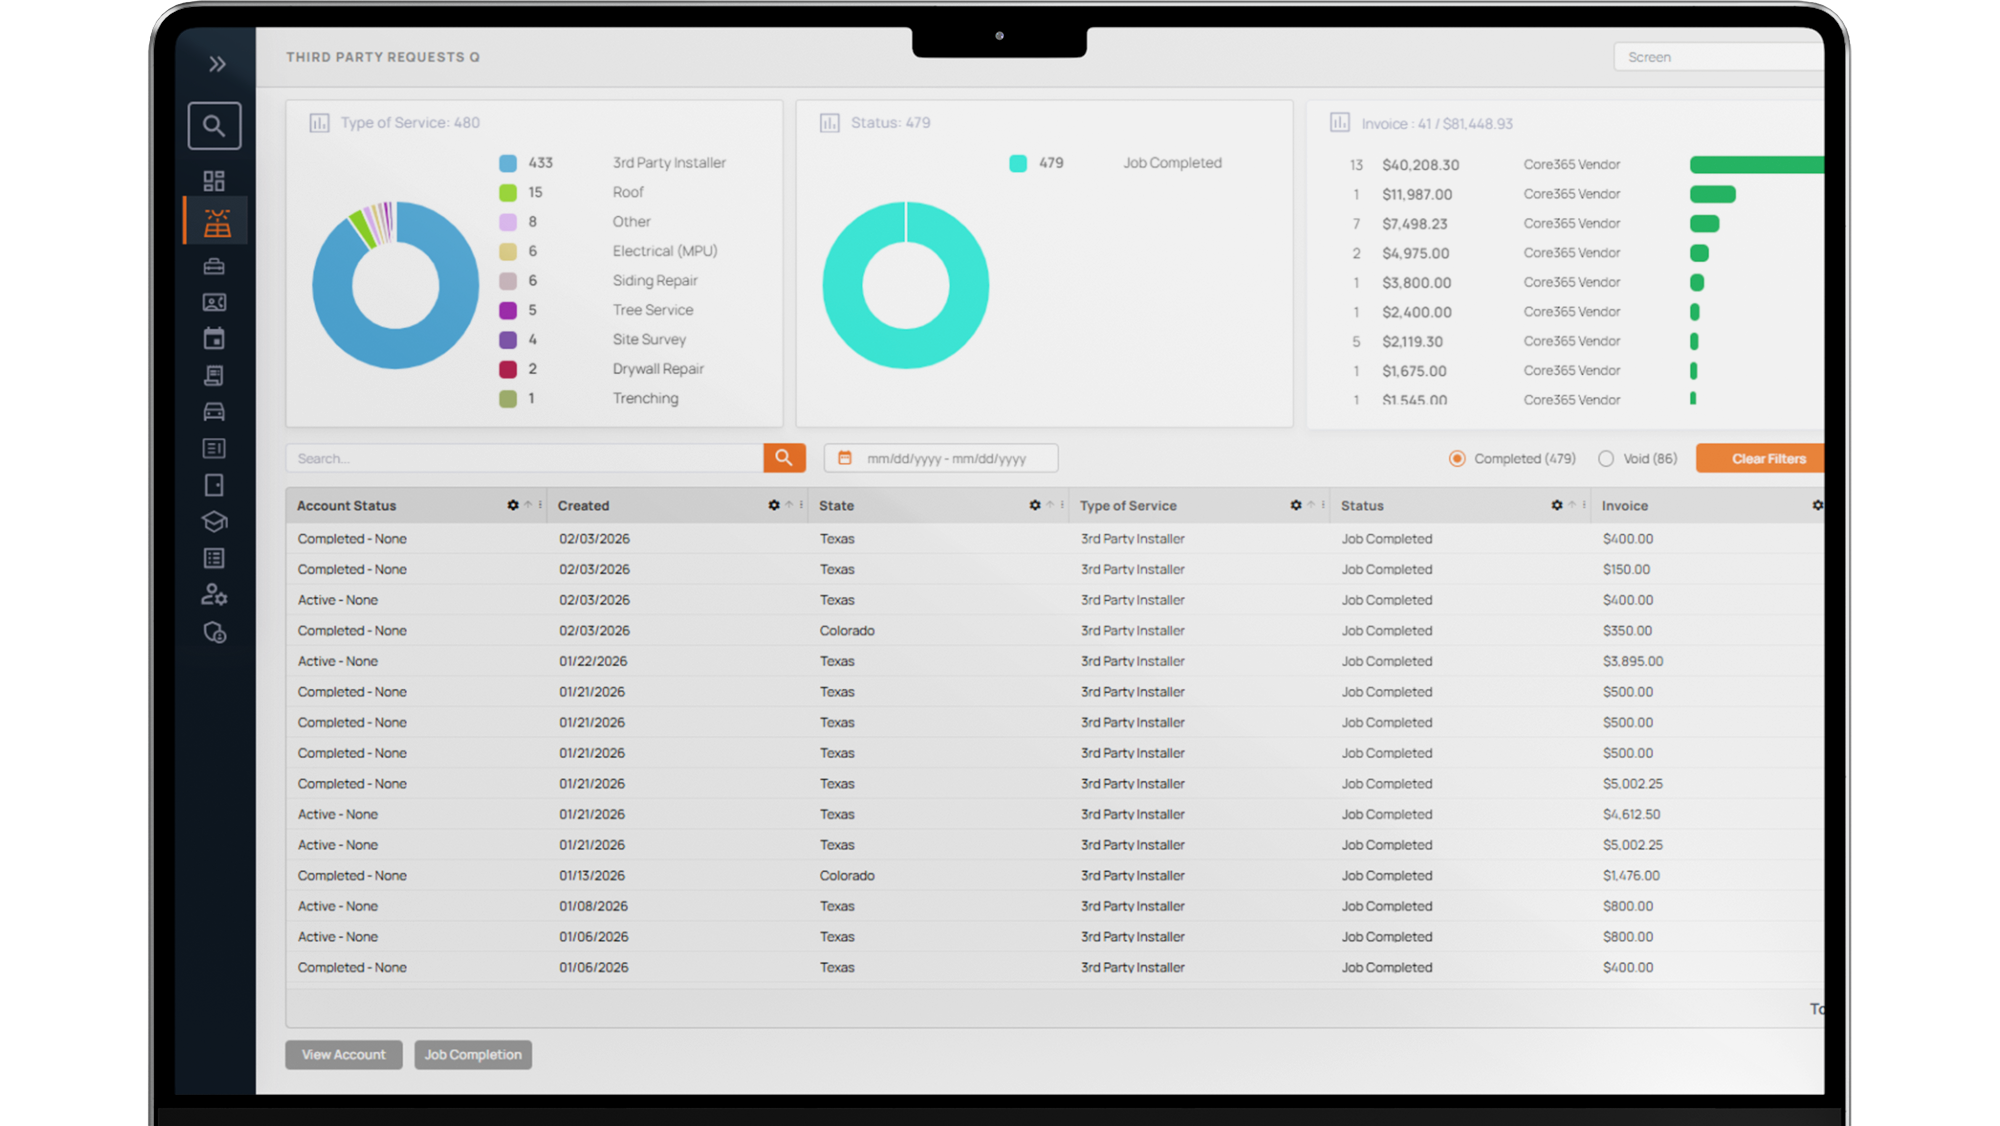Viewport: 2000px width, 1126px height.
Task: Sort by the Type of Service column header
Action: 1128,506
